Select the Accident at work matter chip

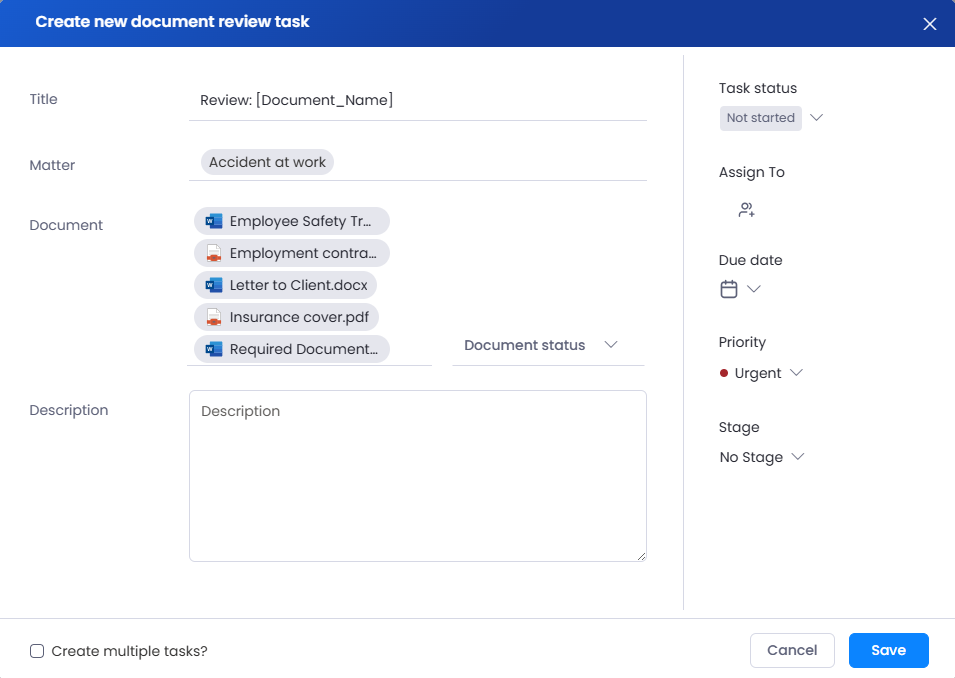[267, 162]
